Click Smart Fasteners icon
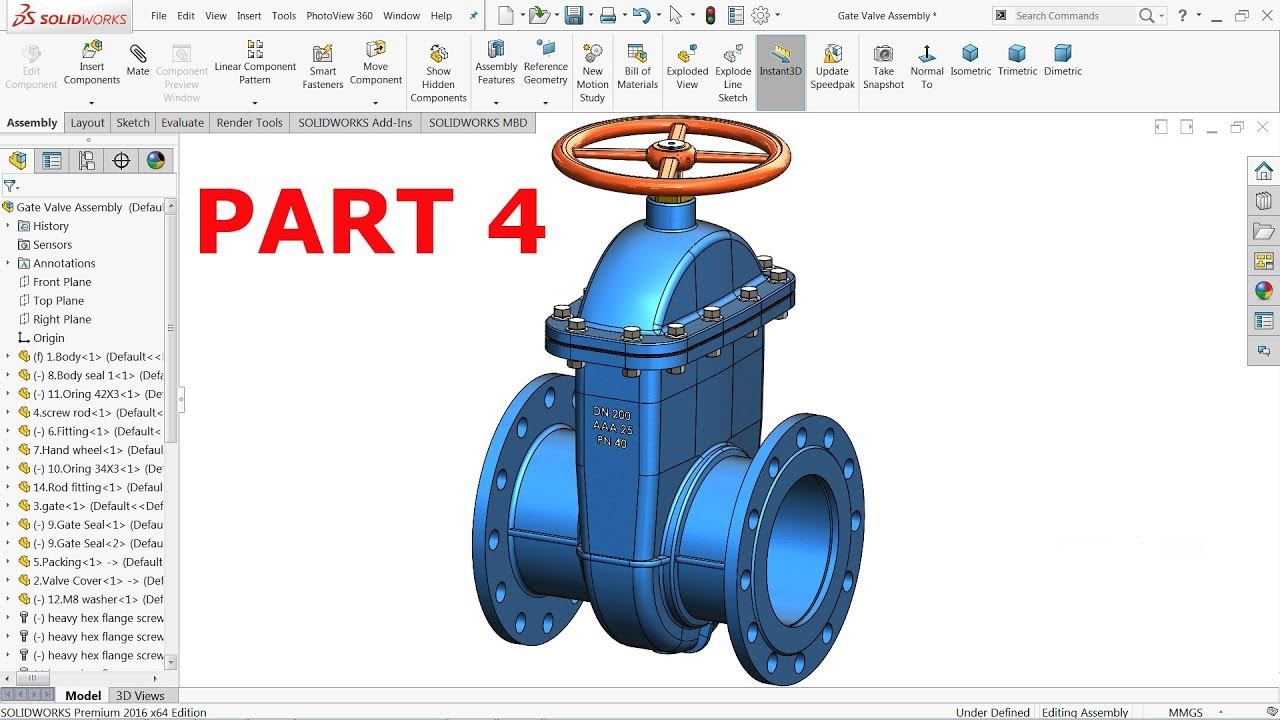 coord(323,66)
